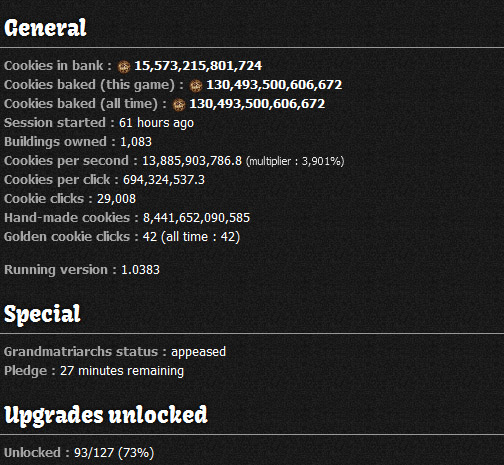Image resolution: width=504 pixels, height=465 pixels.
Task: Click the Hand-made cookies amount
Action: 196,218
